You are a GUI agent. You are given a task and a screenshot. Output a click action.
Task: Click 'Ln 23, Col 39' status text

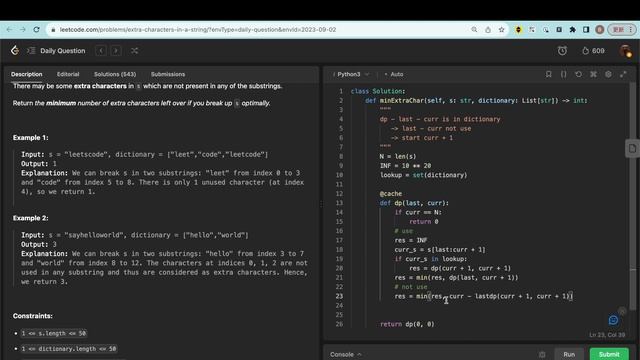pyautogui.click(x=607, y=335)
